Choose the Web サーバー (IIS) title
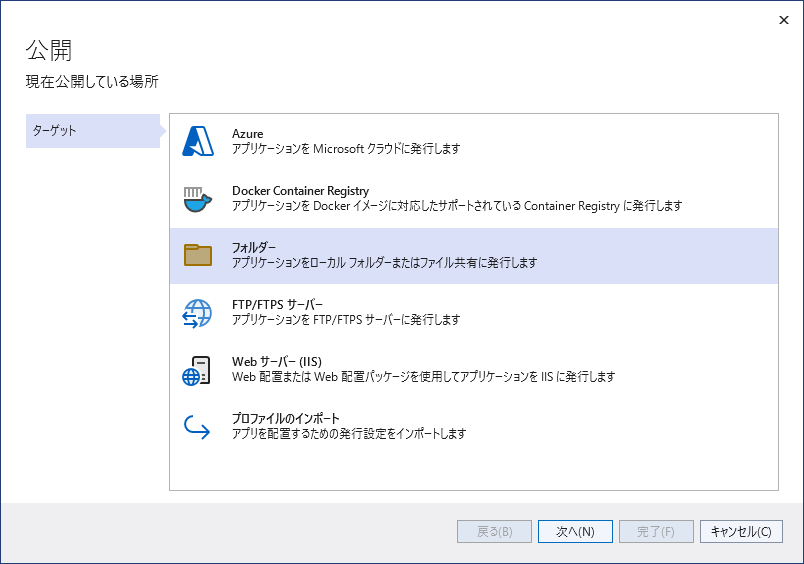The width and height of the screenshot is (804, 564). (x=276, y=362)
